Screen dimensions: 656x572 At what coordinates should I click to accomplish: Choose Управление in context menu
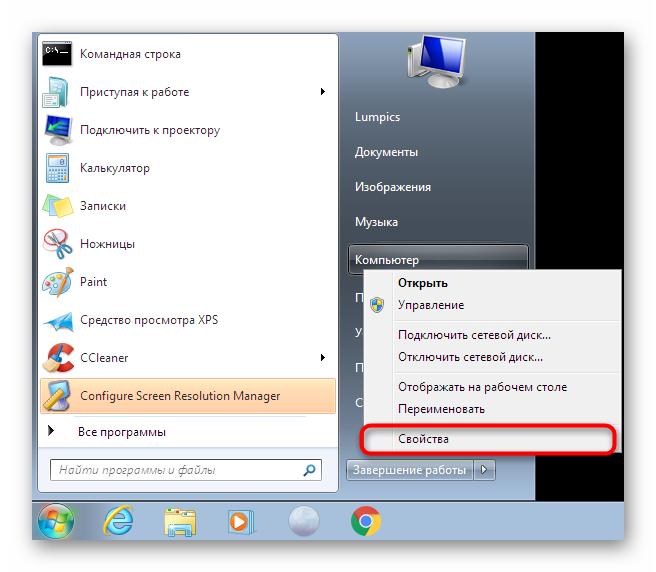click(431, 305)
